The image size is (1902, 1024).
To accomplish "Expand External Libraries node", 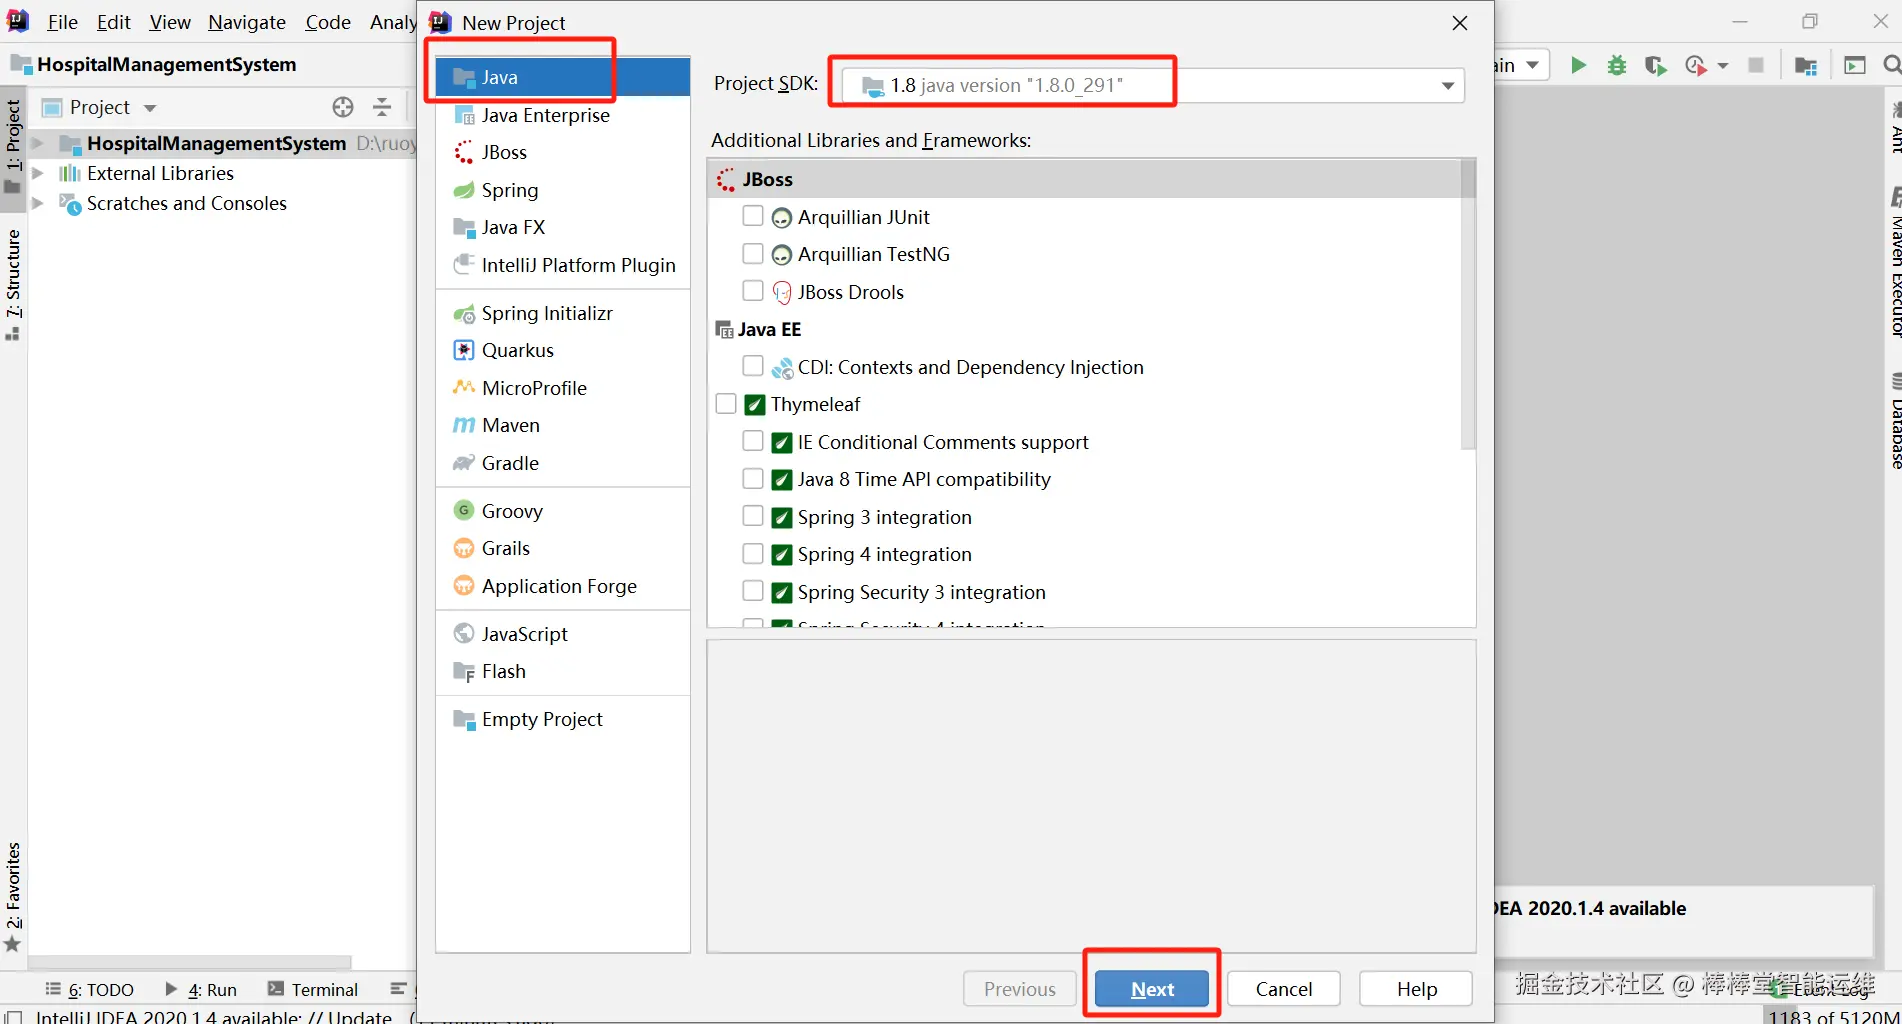I will [x=38, y=173].
